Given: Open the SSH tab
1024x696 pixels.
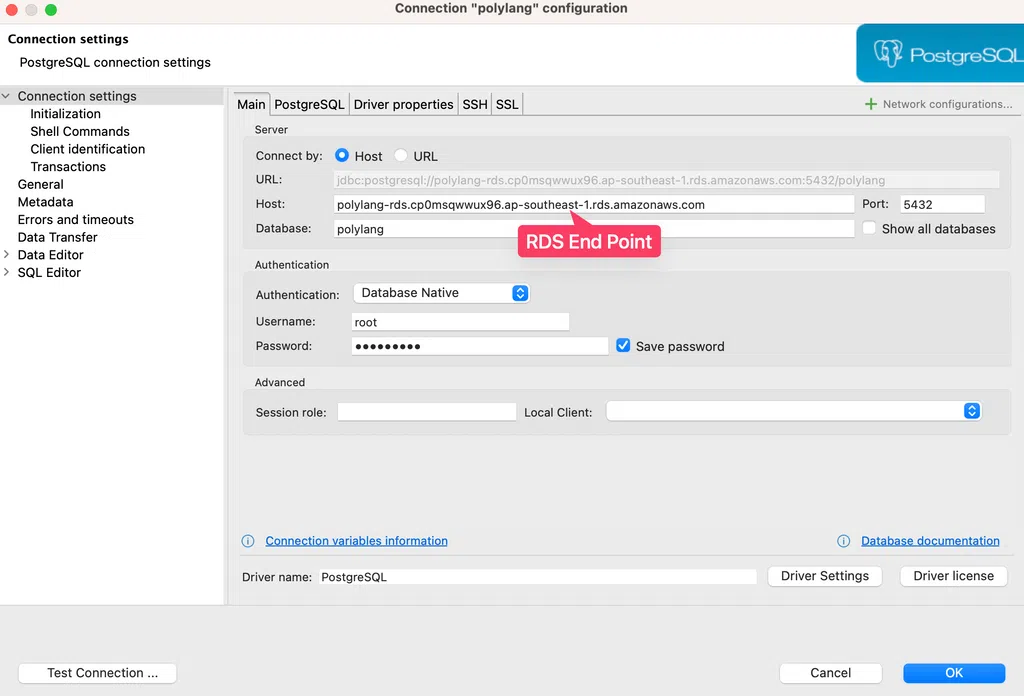Looking at the screenshot, I should coord(475,104).
